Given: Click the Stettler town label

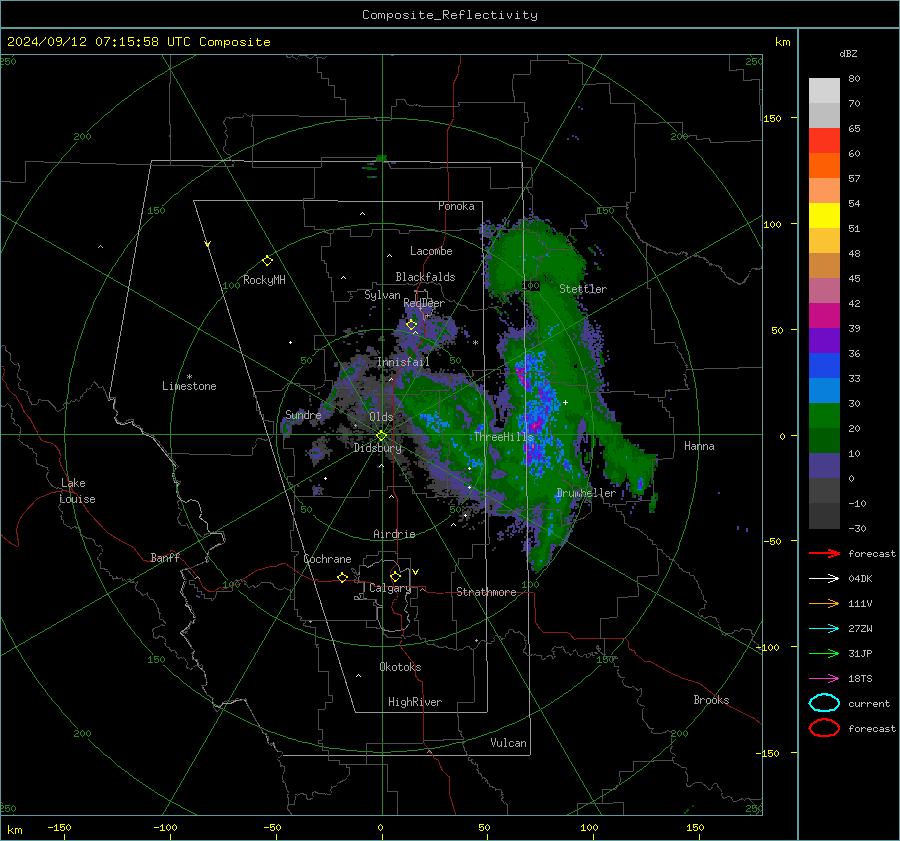Looking at the screenshot, I should 583,289.
